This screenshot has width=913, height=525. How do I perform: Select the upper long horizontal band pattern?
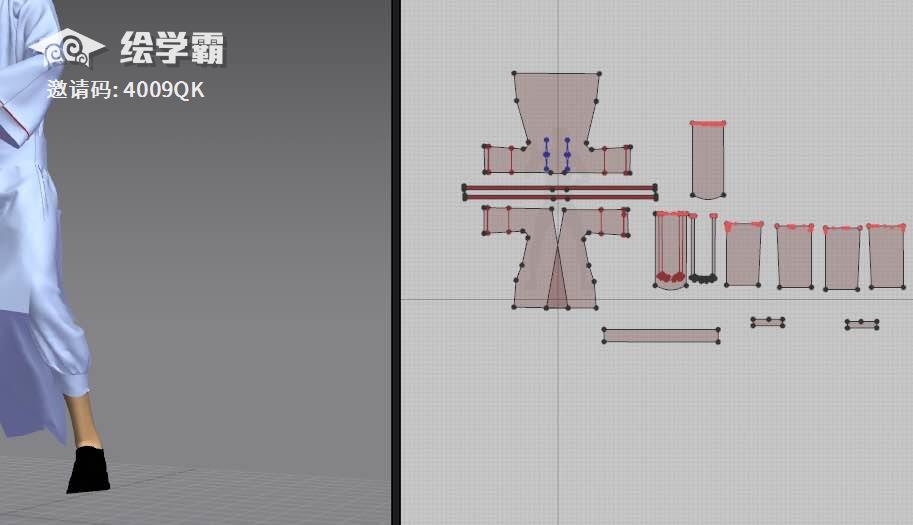559,188
